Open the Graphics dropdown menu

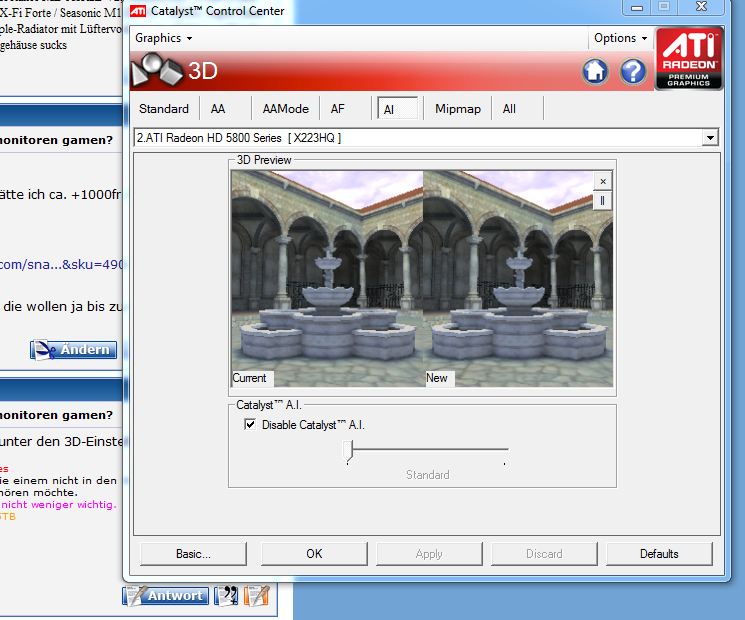click(x=163, y=38)
